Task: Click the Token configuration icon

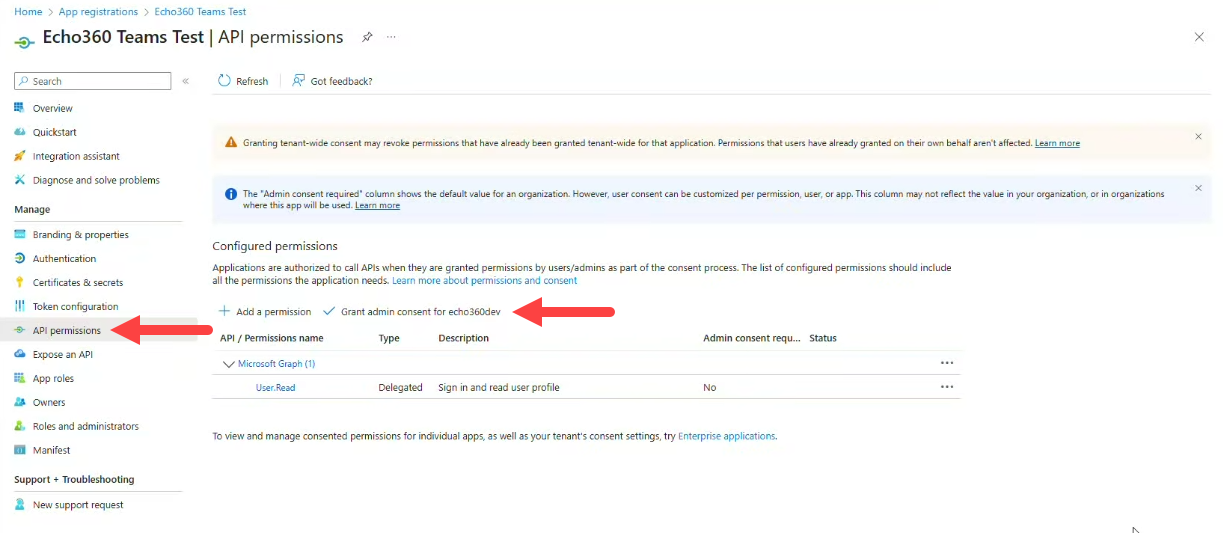Action: (x=20, y=306)
